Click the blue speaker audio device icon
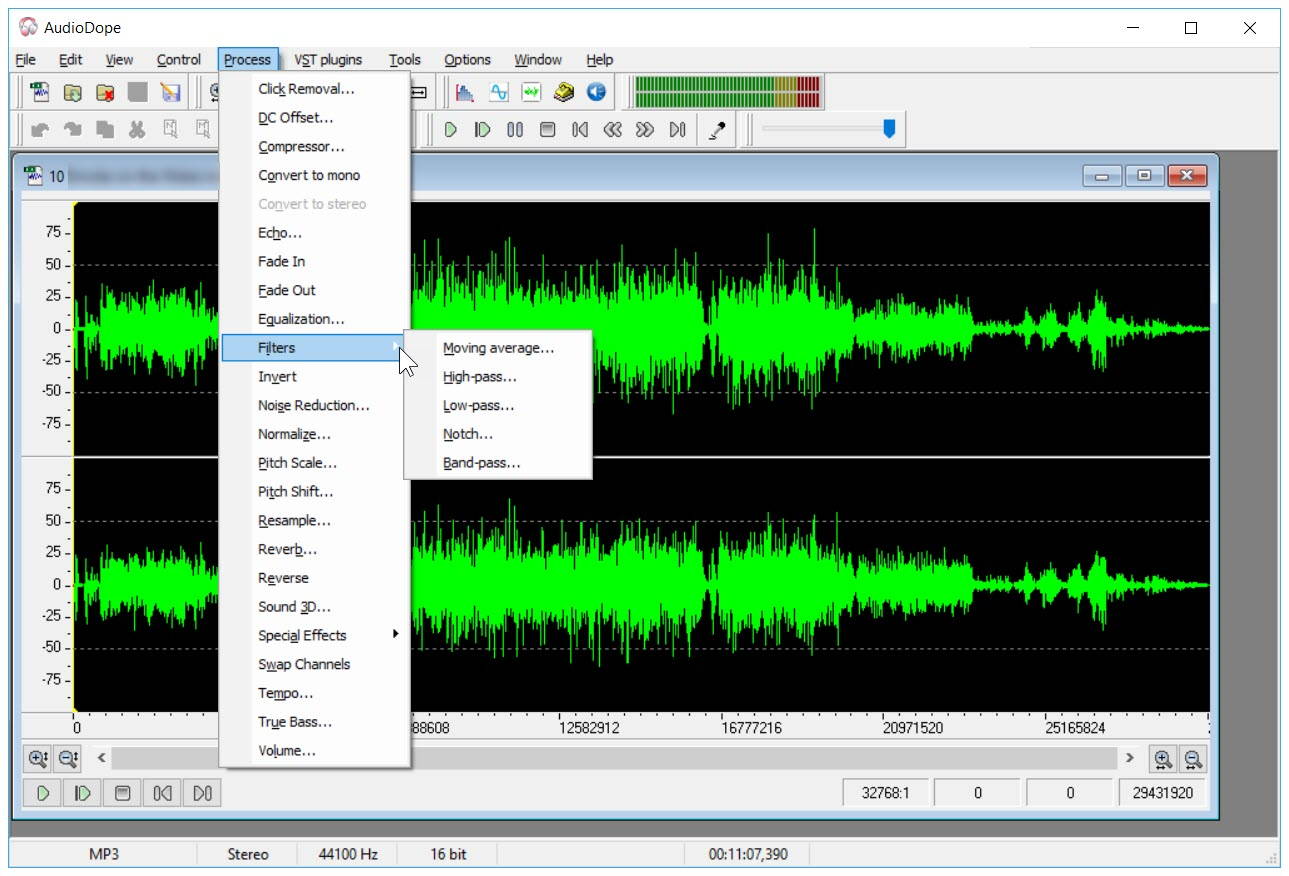Viewport: 1289px width, 876px height. click(x=597, y=91)
